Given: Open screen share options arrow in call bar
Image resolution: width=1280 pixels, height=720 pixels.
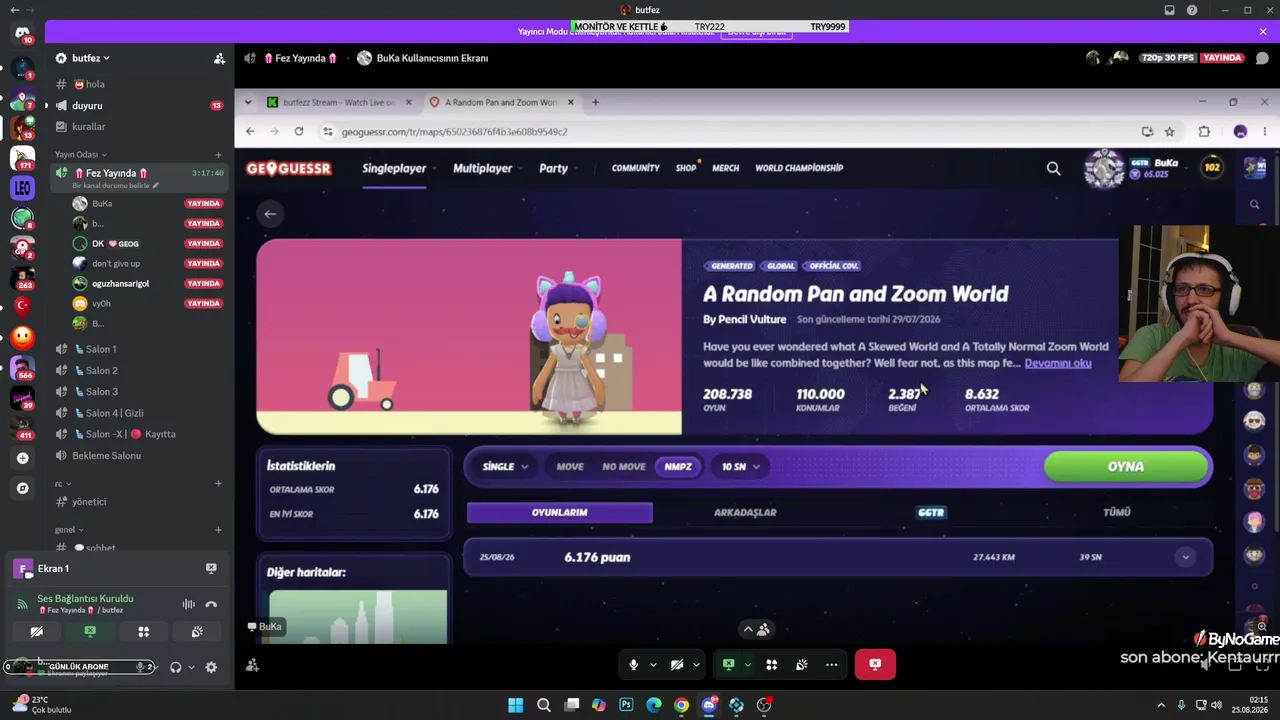Looking at the screenshot, I should (x=747, y=664).
